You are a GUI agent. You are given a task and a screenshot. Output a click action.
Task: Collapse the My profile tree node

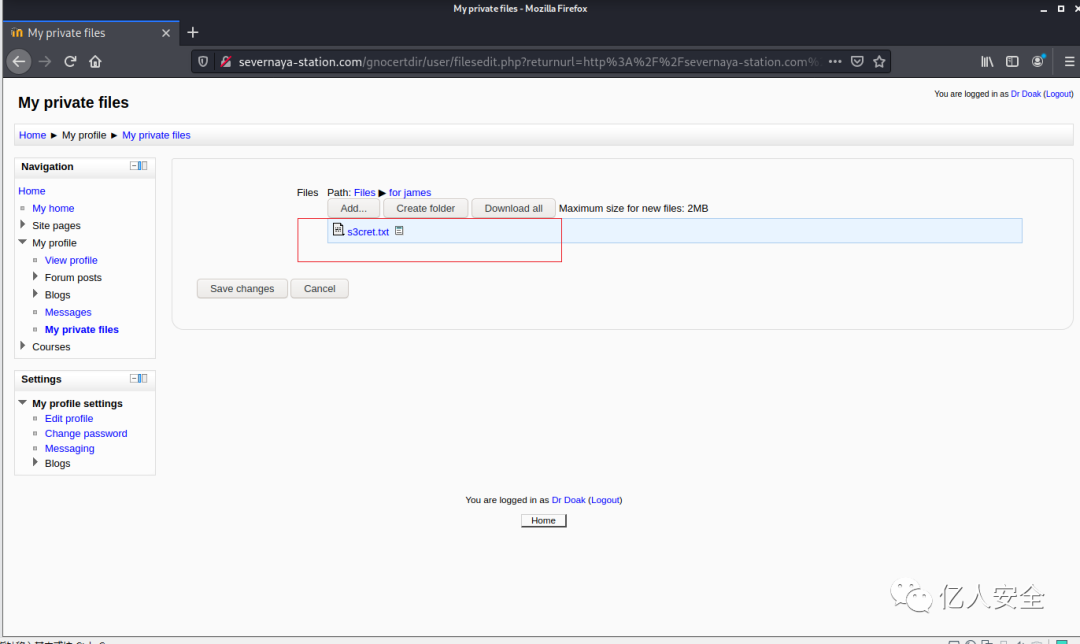(x=23, y=242)
